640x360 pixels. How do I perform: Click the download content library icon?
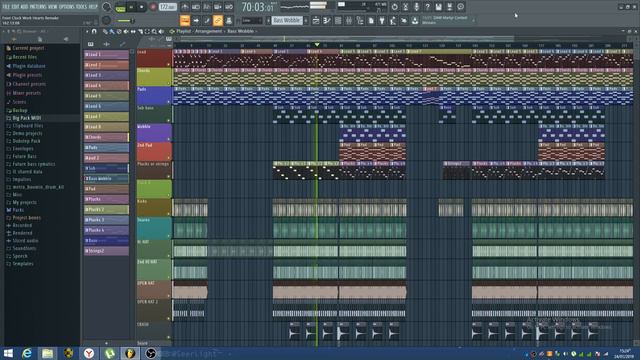click(x=415, y=20)
